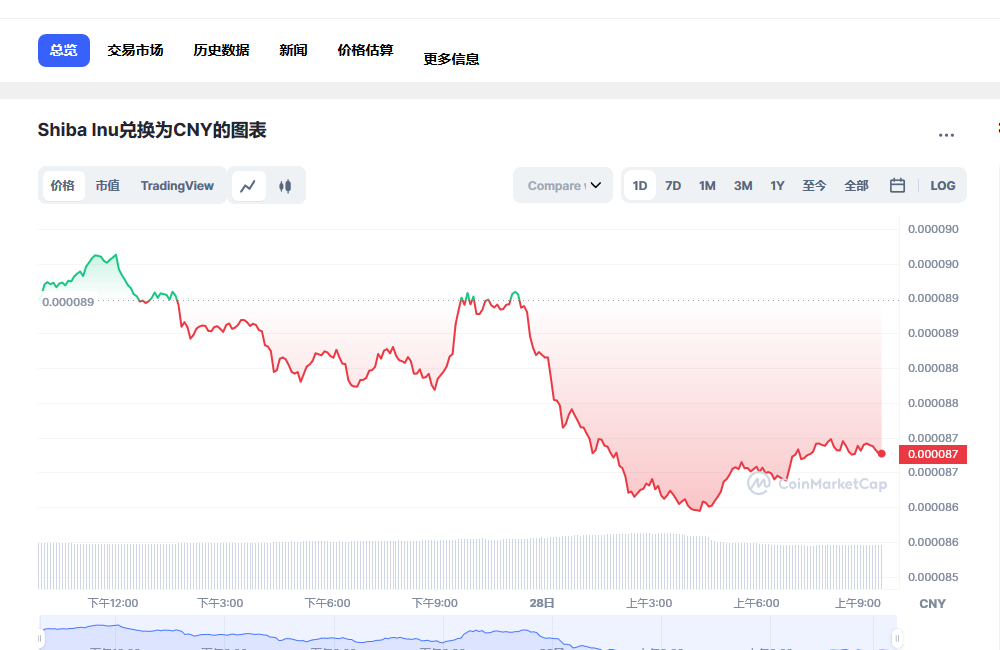Image resolution: width=1000 pixels, height=650 pixels.
Task: Click the right handle of range slider
Action: (x=897, y=638)
